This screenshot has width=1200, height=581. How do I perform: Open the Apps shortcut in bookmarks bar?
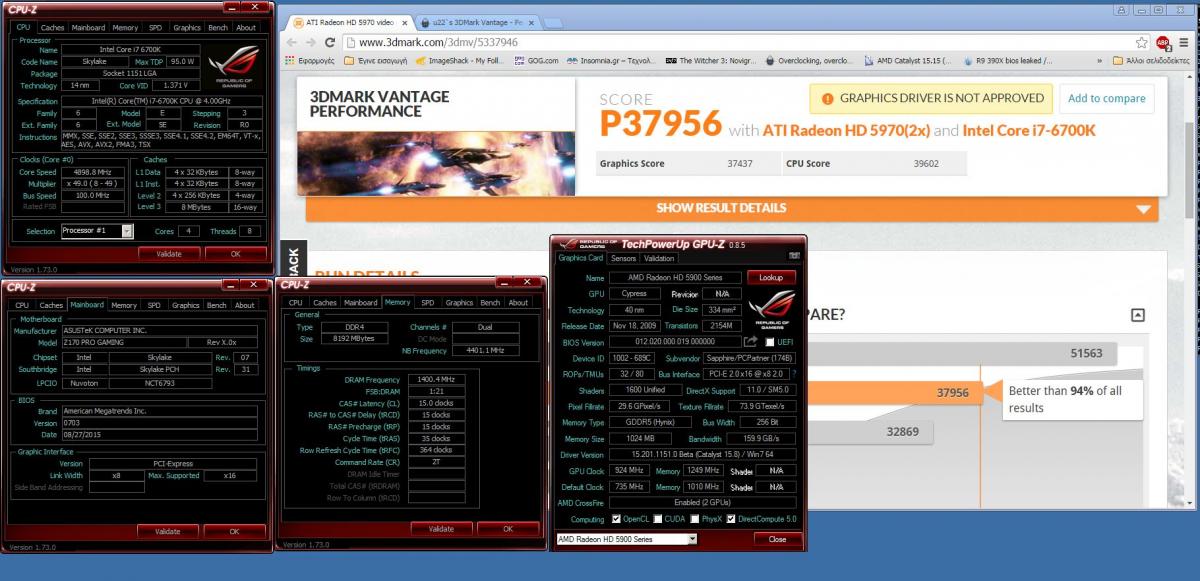(311, 60)
